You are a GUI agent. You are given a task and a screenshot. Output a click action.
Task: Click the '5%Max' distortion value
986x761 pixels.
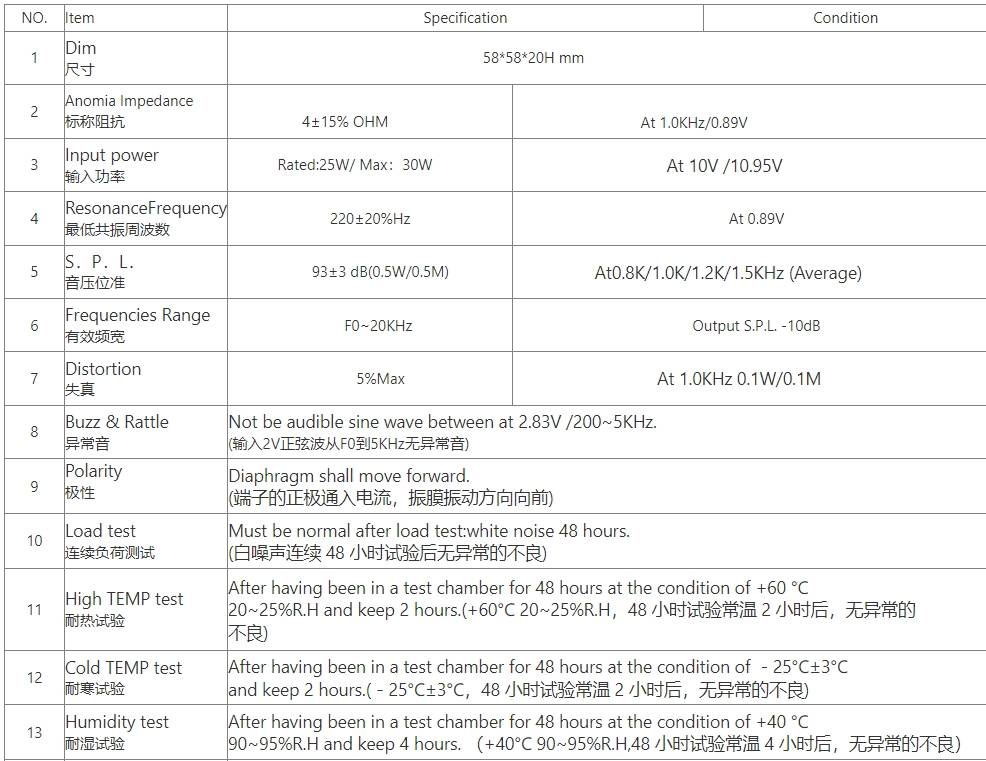click(380, 379)
